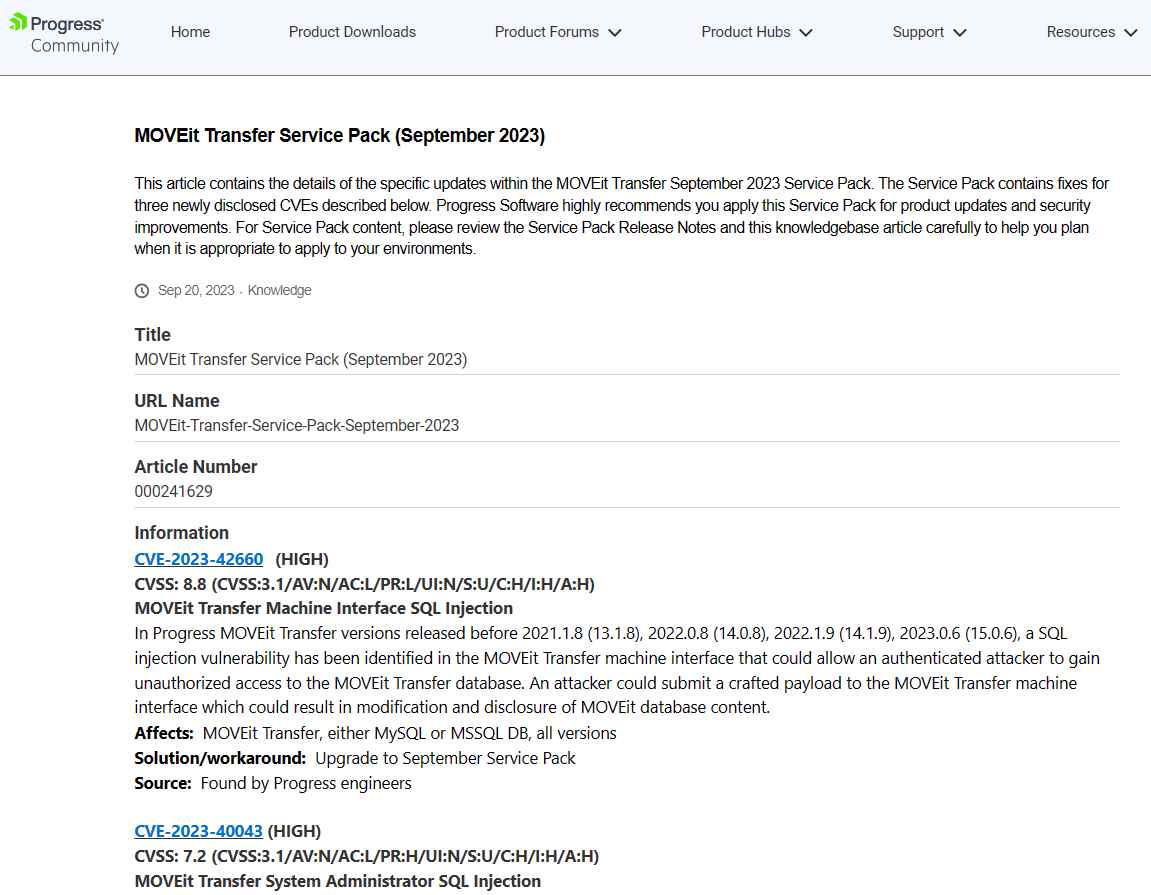Expand the Product Hubs chevron
Image resolution: width=1151 pixels, height=895 pixels.
pos(806,33)
